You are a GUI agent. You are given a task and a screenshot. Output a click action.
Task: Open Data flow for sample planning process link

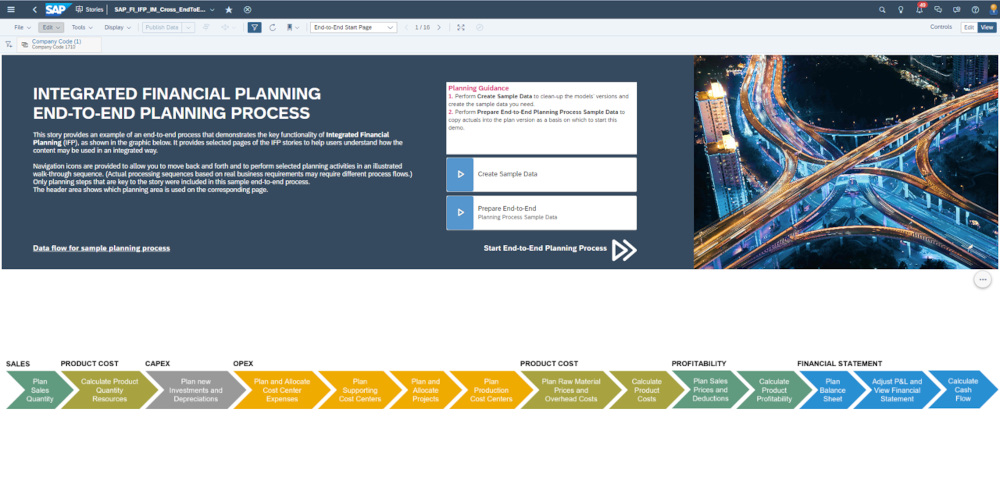coord(101,248)
